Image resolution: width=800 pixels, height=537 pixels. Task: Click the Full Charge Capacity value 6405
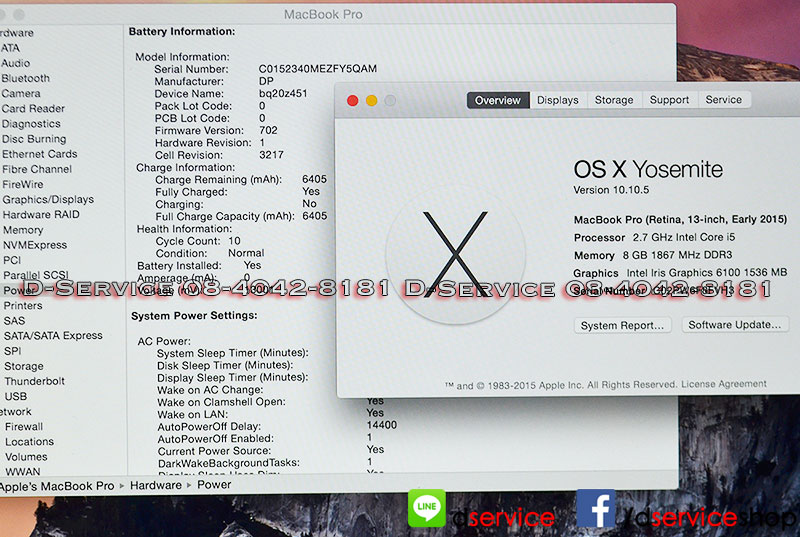[314, 216]
